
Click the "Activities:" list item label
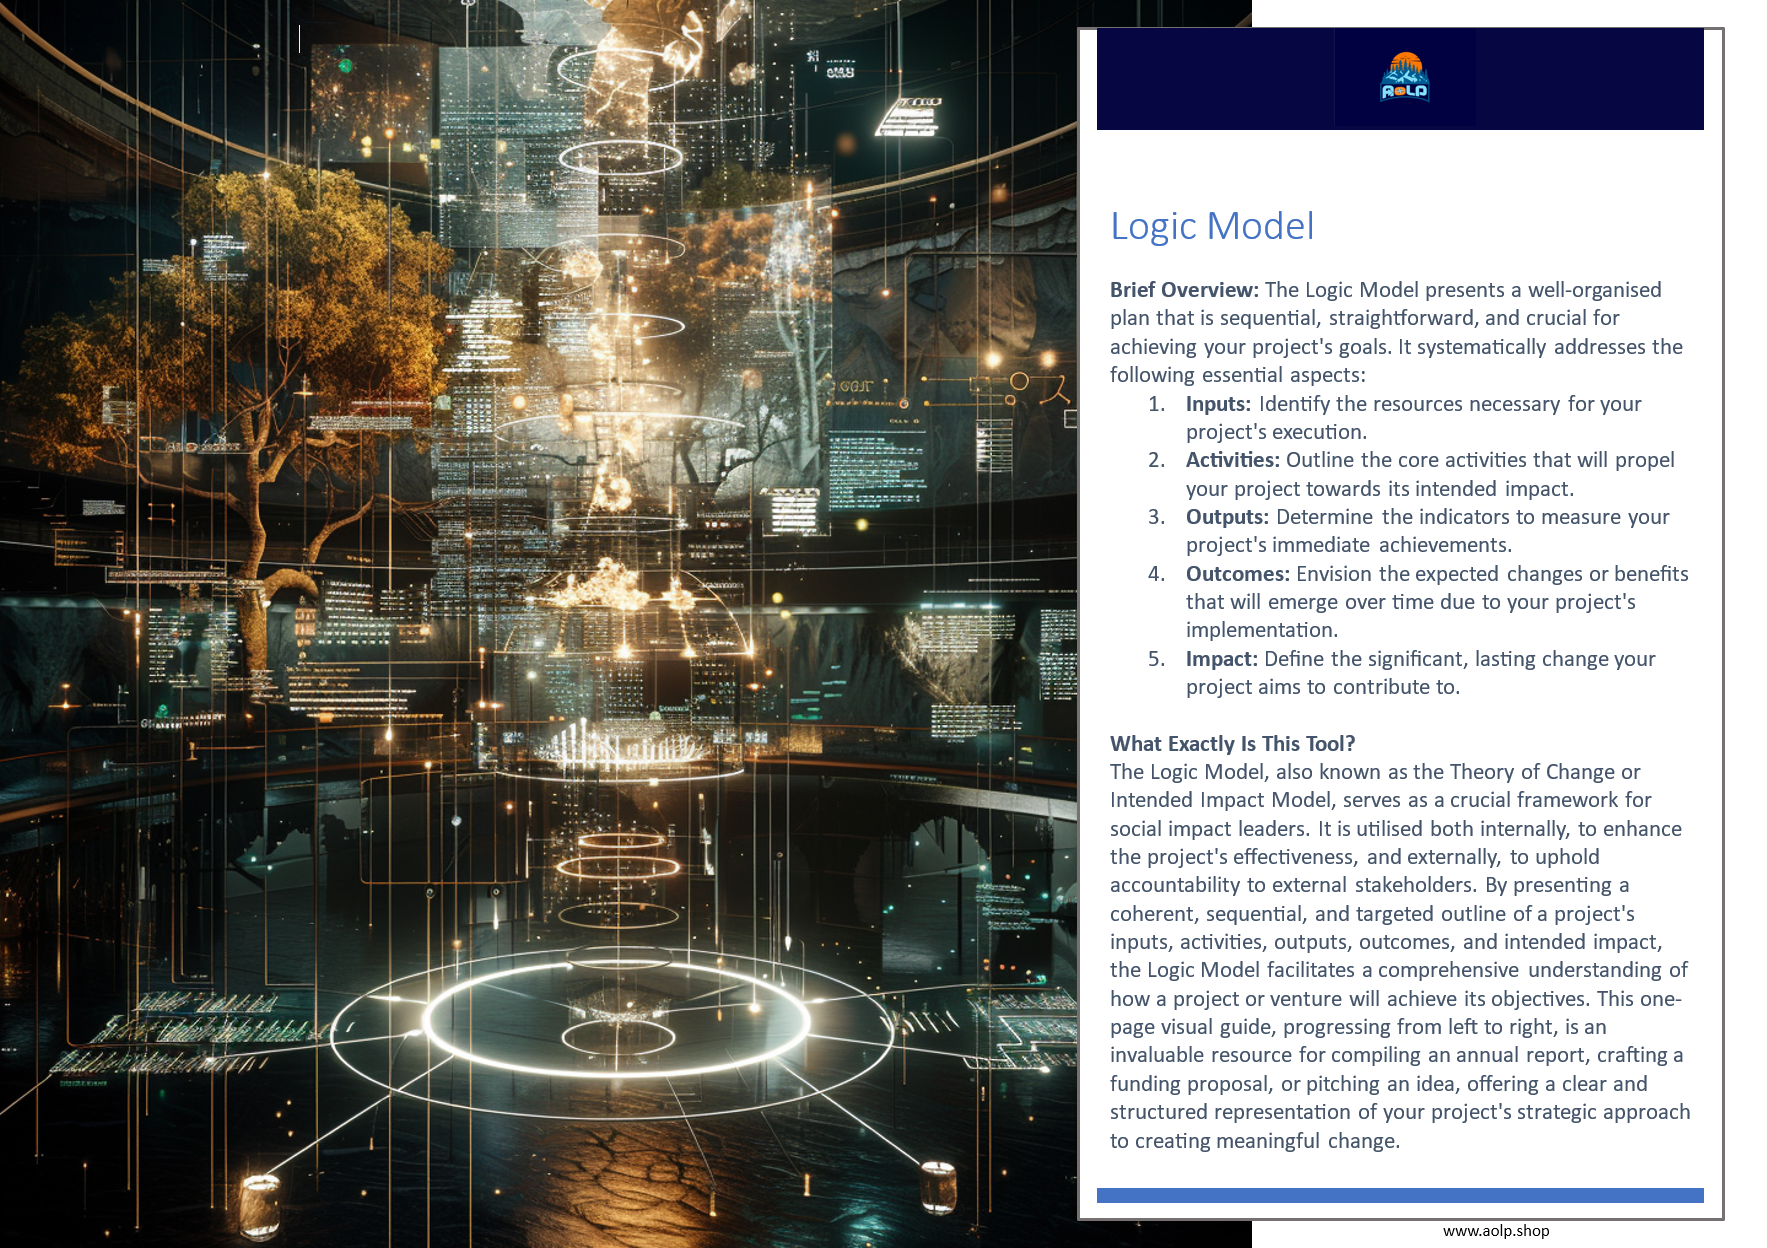[1231, 460]
